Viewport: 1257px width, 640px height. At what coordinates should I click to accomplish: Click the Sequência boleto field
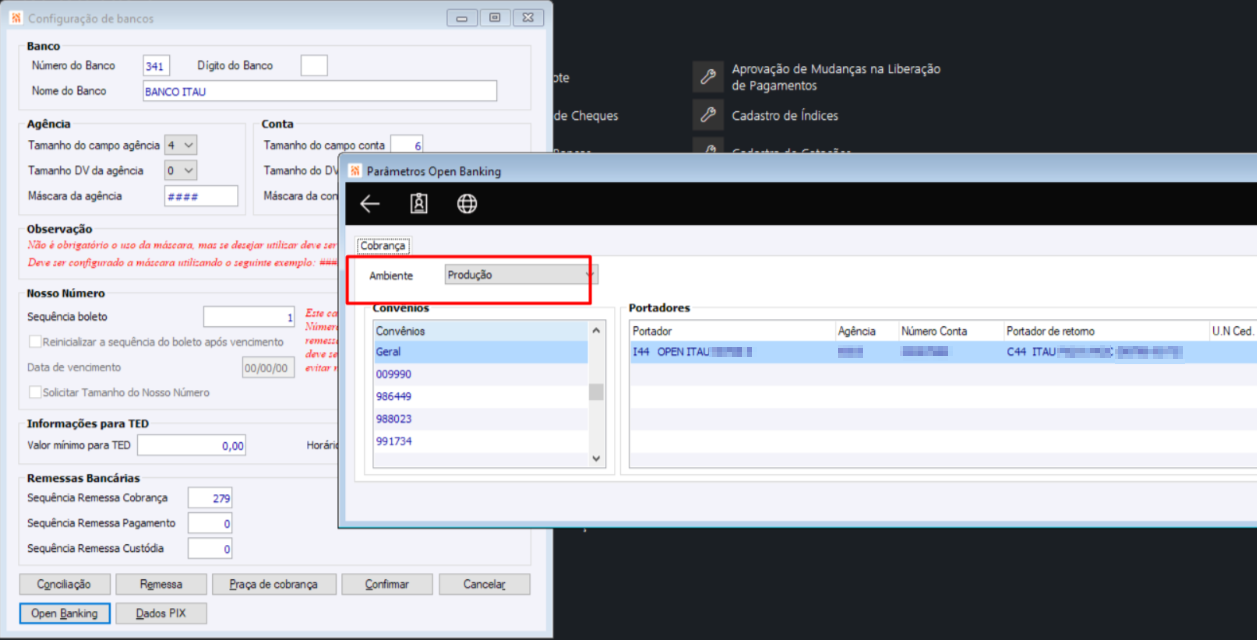click(x=249, y=317)
